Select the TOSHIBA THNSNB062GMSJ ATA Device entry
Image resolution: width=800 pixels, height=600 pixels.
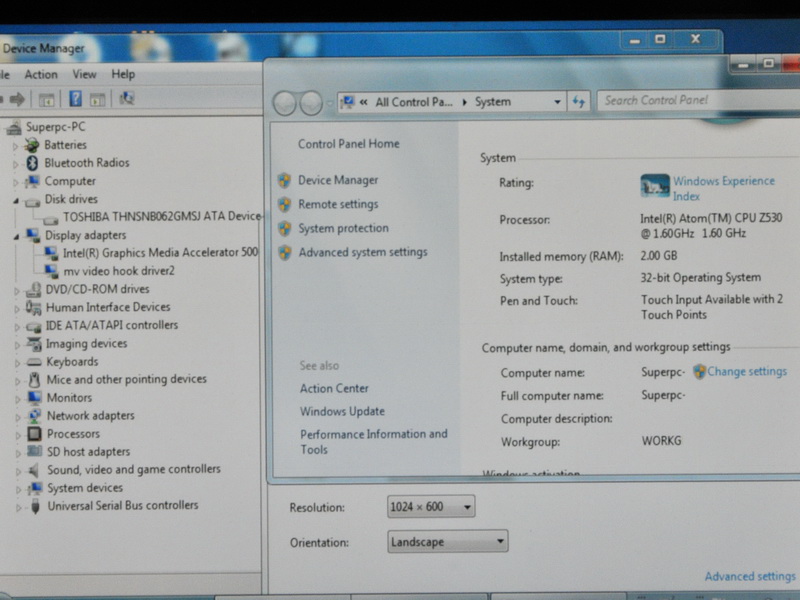[160, 217]
